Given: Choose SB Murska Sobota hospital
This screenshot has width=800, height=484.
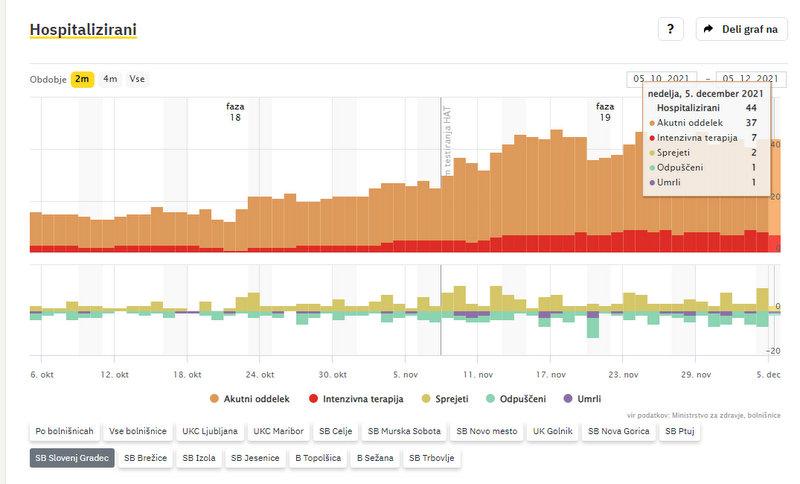Looking at the screenshot, I should 402,432.
